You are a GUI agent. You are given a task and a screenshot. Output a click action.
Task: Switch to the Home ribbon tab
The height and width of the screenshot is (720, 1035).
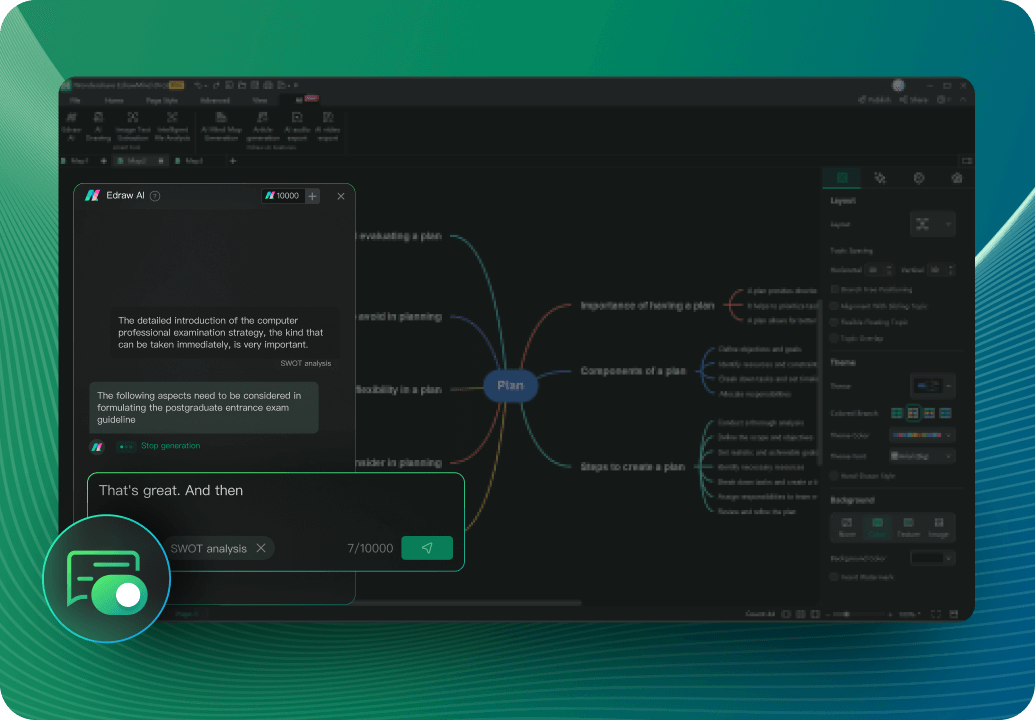[114, 100]
